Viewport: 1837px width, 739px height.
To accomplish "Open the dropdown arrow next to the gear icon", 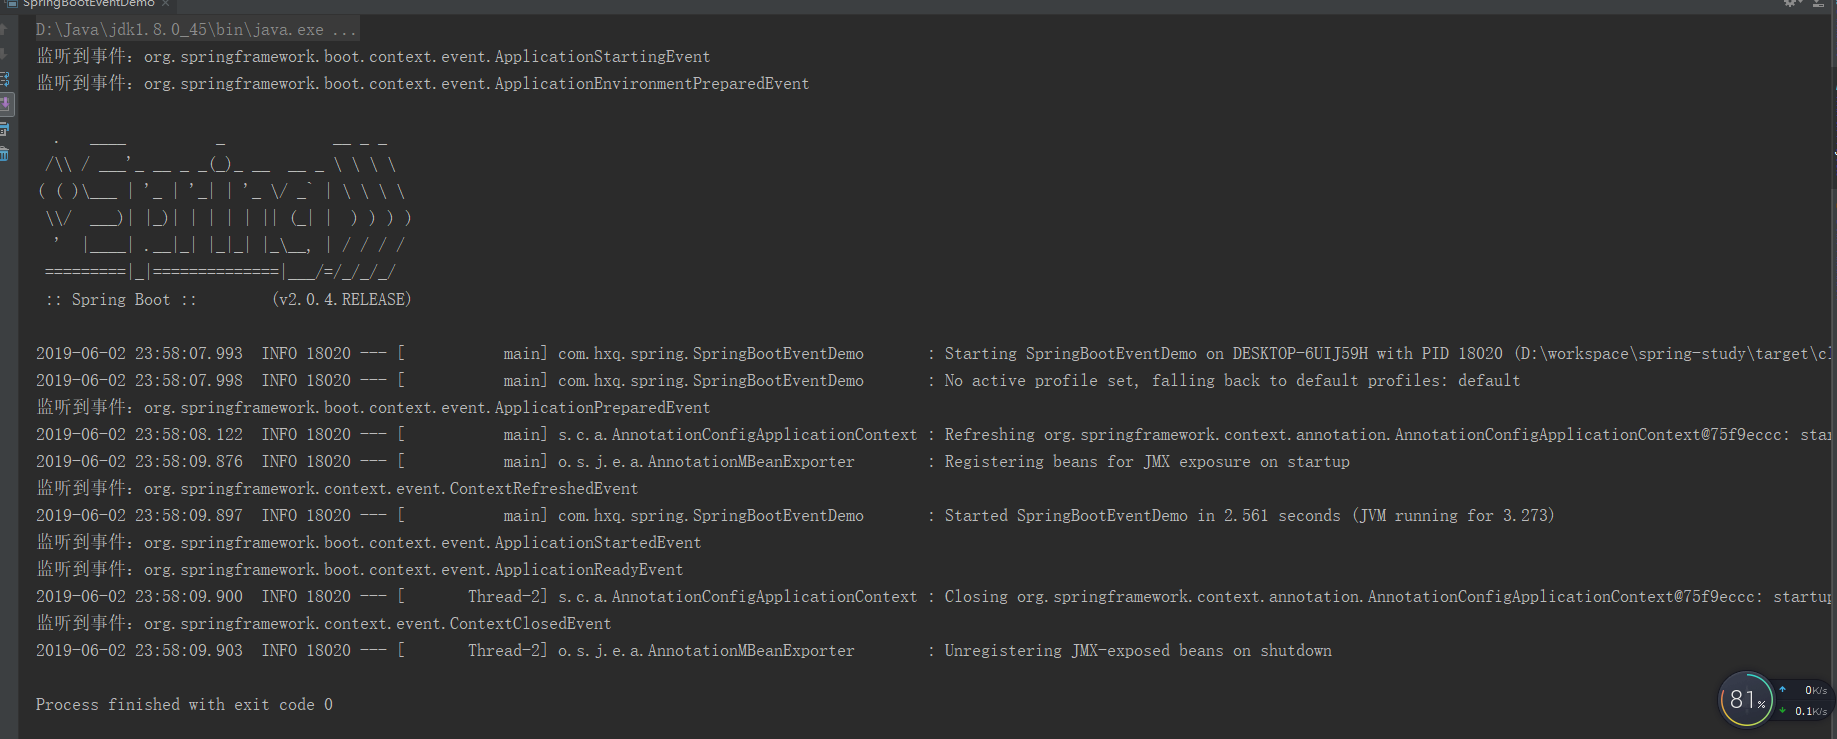I will coord(1800,3).
